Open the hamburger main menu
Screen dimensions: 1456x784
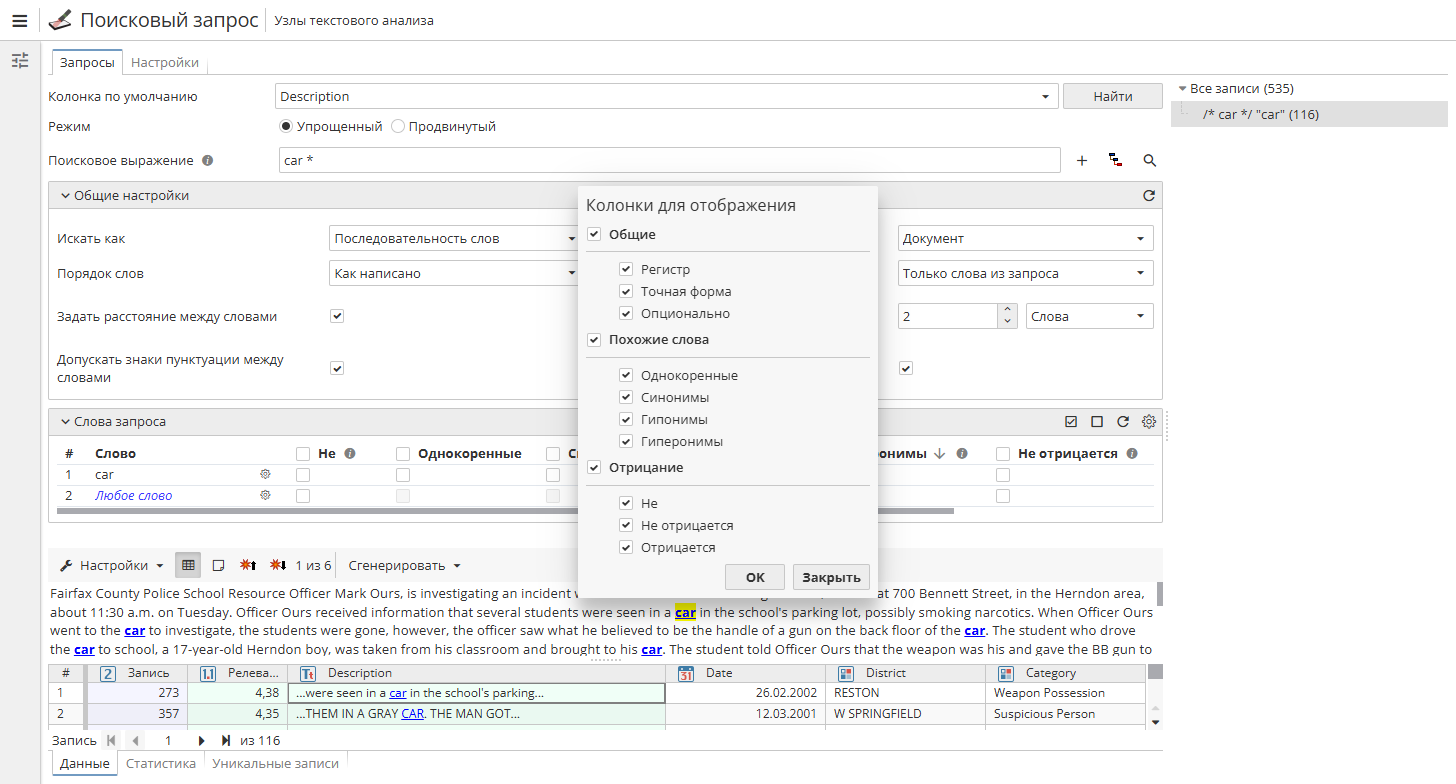[19, 21]
